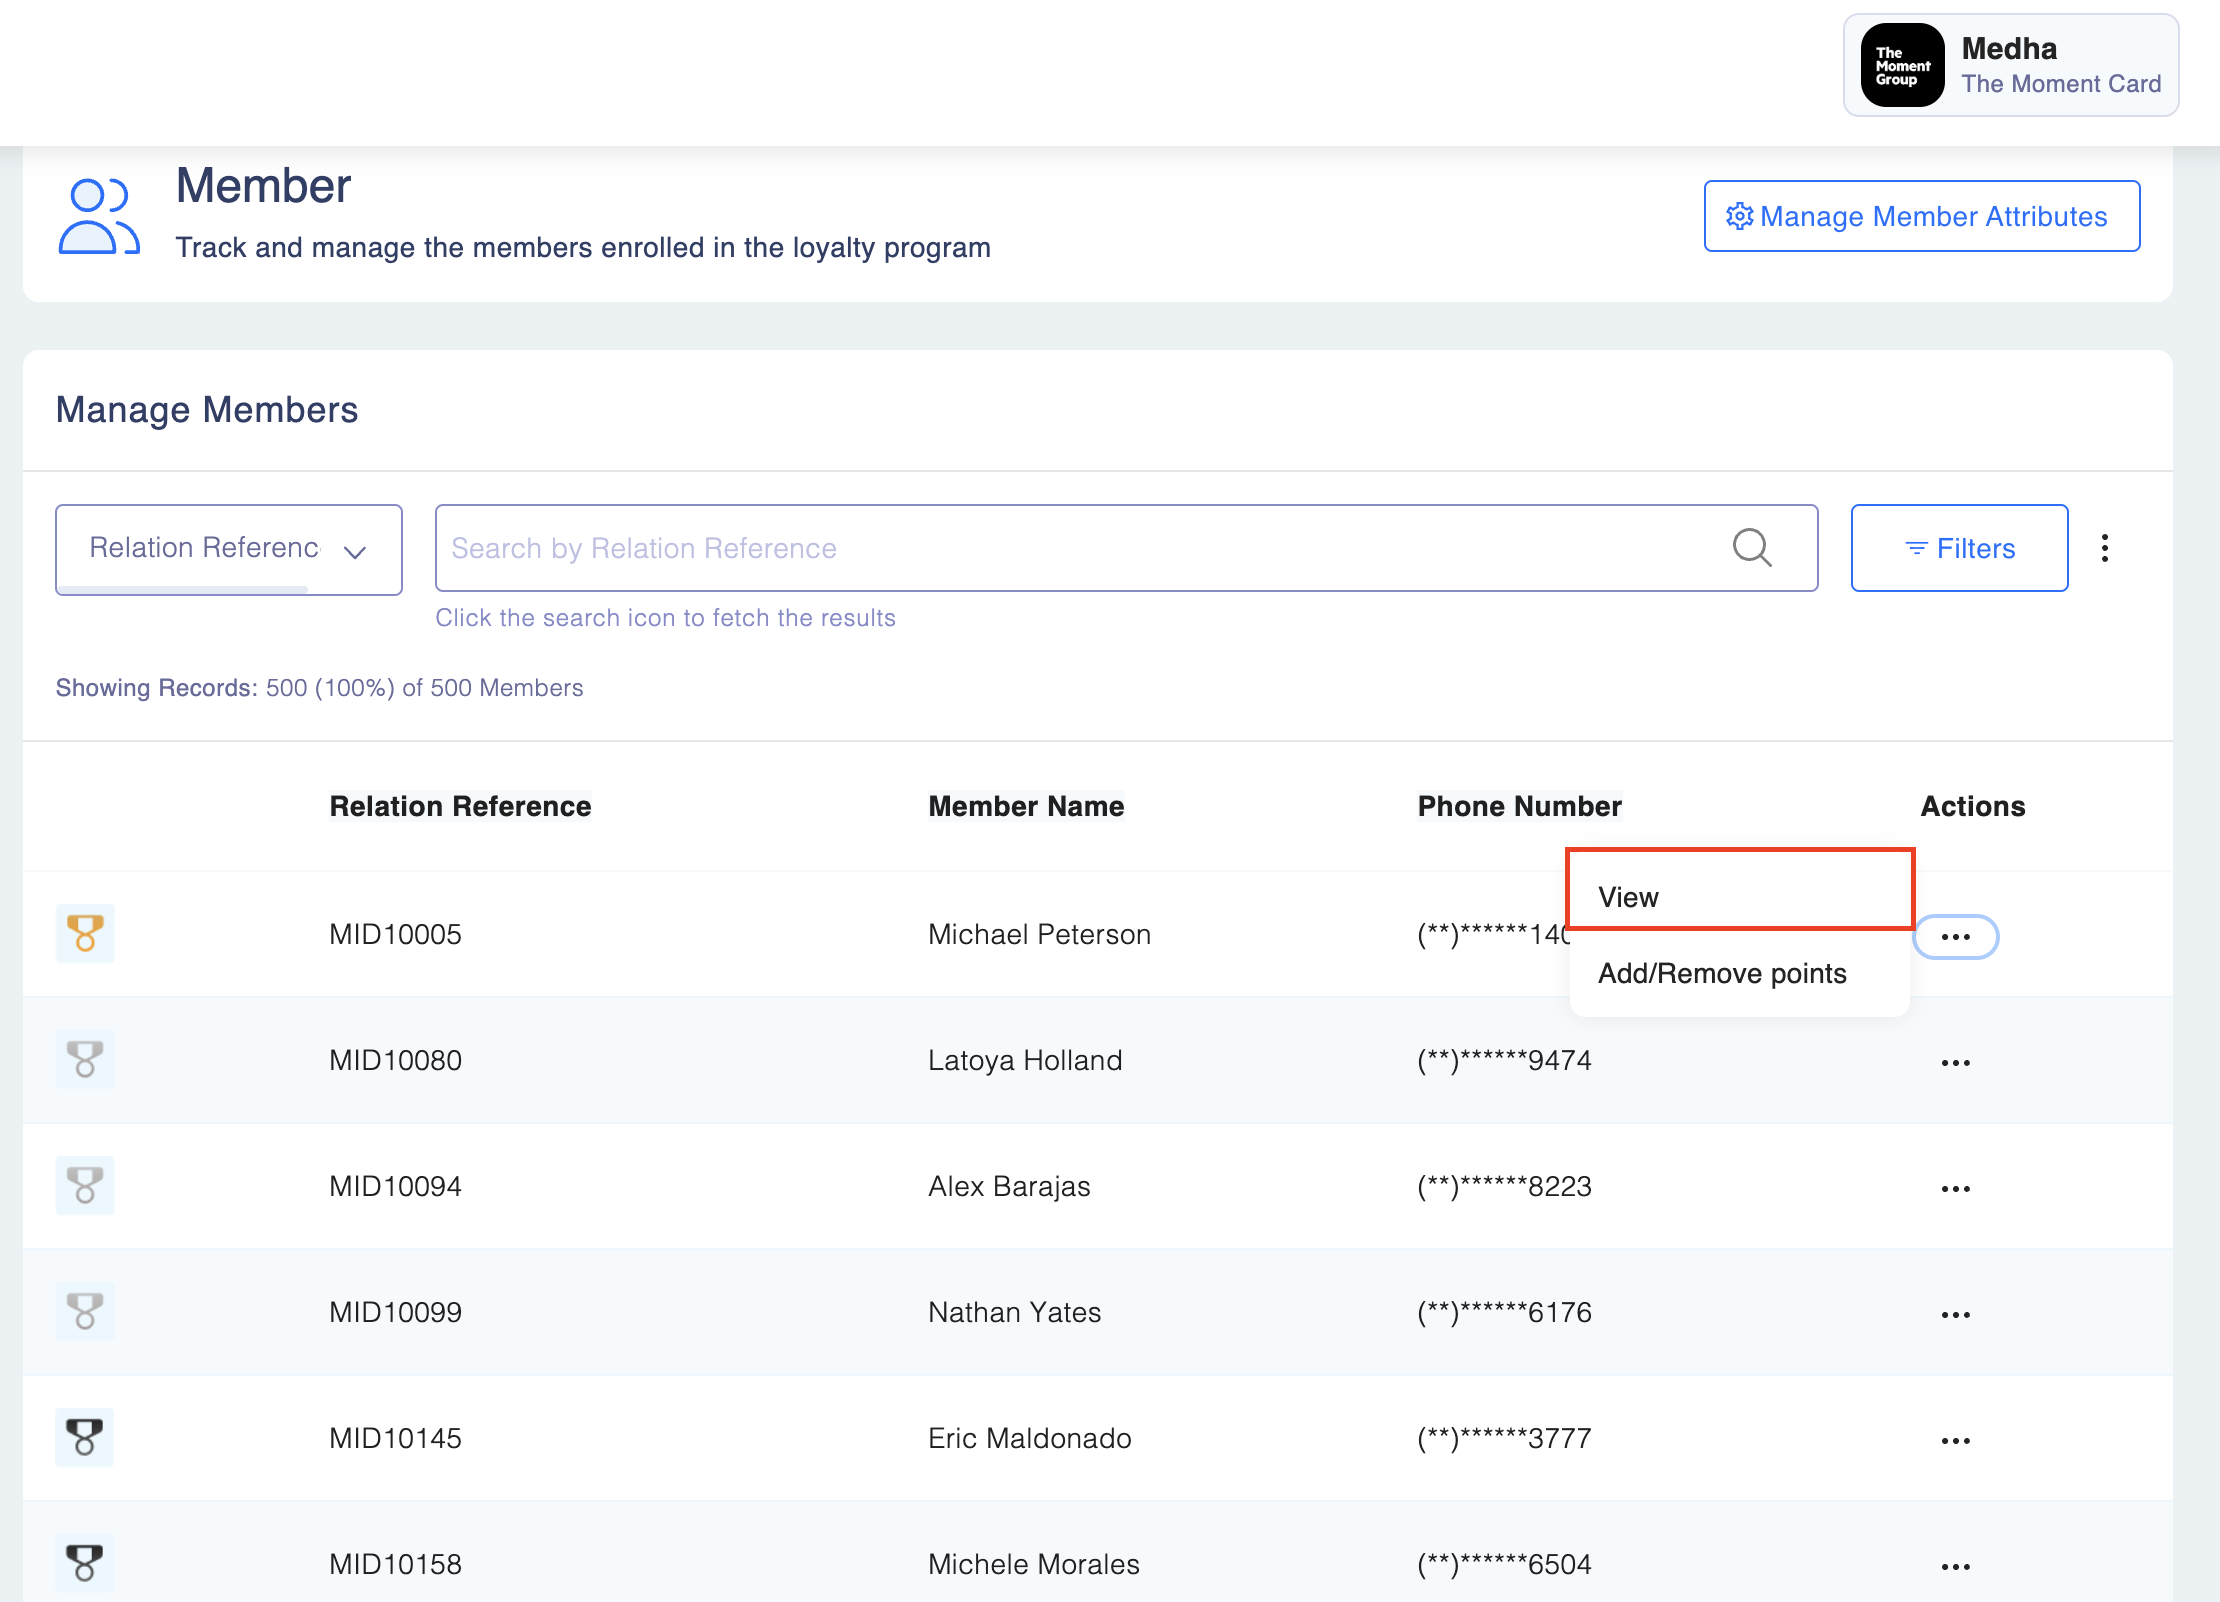Choose Add/Remove points menu option
This screenshot has height=1602, width=2220.
(x=1721, y=973)
